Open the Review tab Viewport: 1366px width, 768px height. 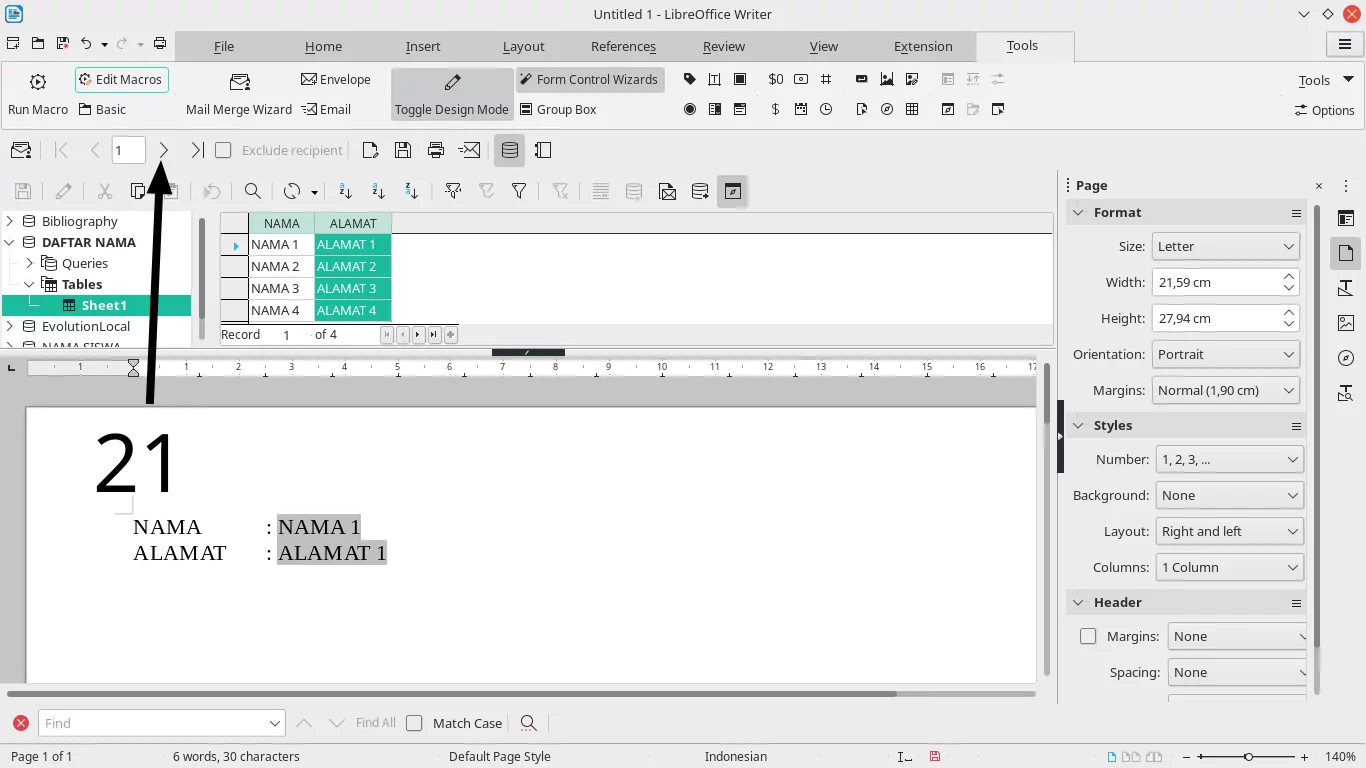(724, 46)
